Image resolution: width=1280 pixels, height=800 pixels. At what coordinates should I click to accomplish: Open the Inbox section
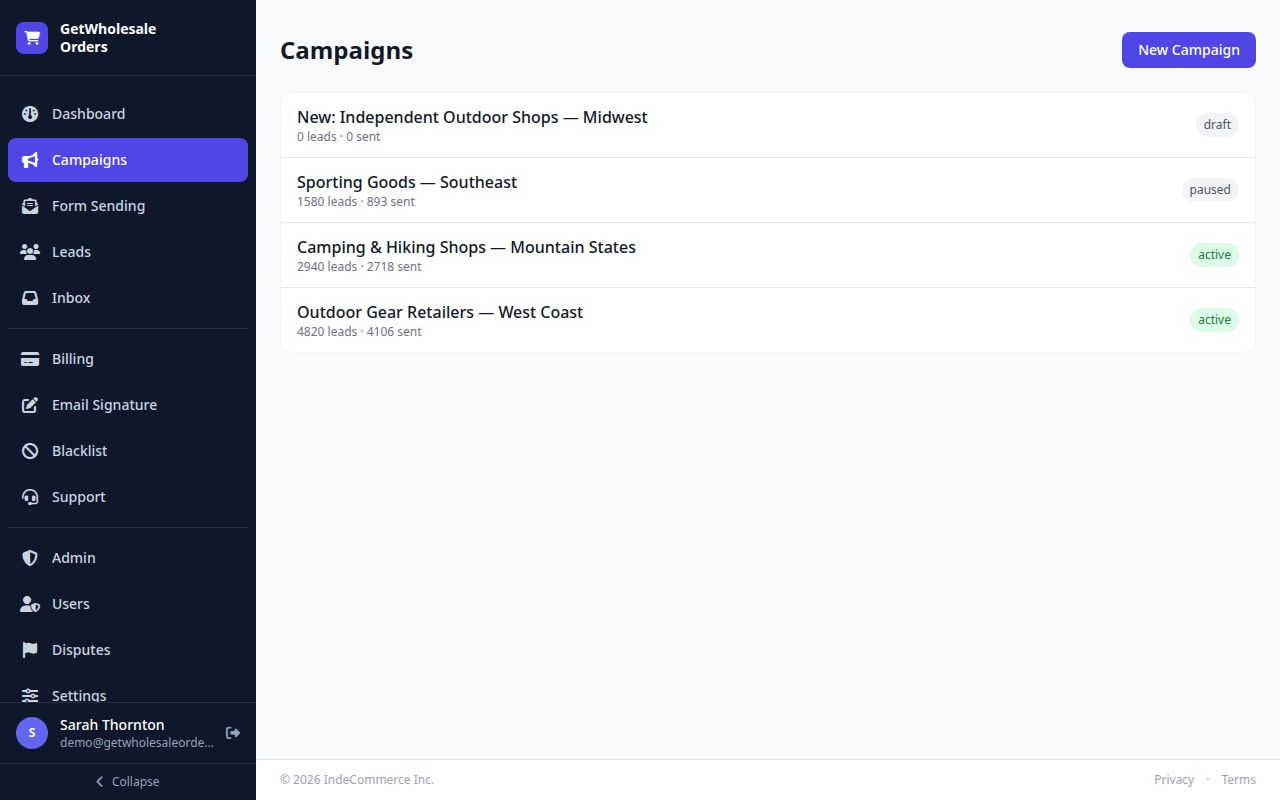128,298
